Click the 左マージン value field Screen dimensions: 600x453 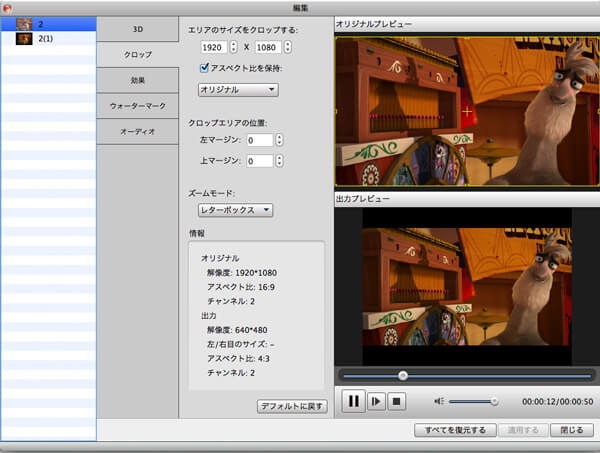click(259, 140)
